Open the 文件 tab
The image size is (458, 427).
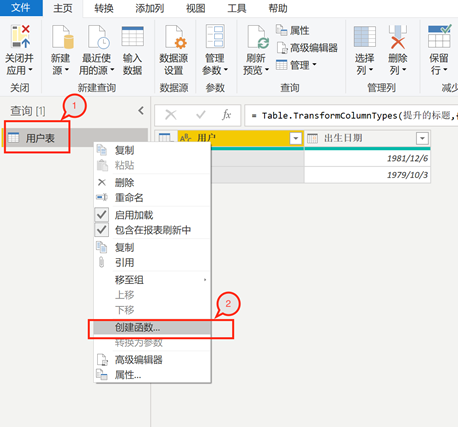[x=21, y=8]
